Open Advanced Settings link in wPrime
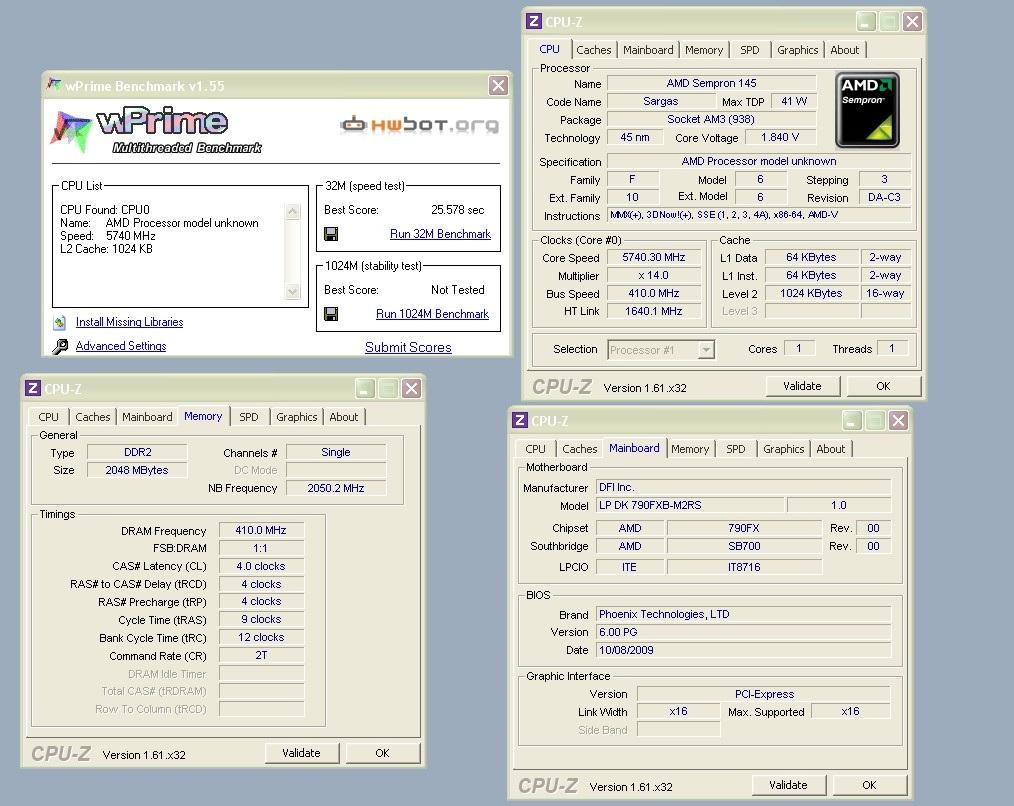The width and height of the screenshot is (1014, 806). click(x=121, y=346)
